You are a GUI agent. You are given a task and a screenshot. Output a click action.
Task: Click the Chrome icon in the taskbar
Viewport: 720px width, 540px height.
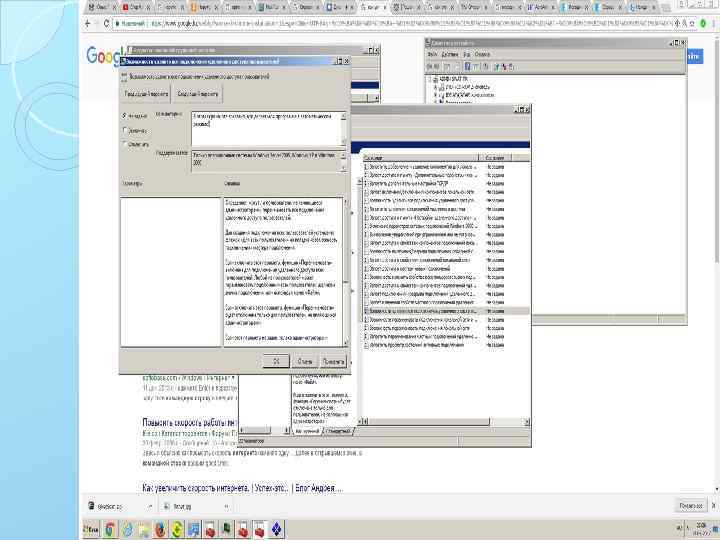(109, 529)
